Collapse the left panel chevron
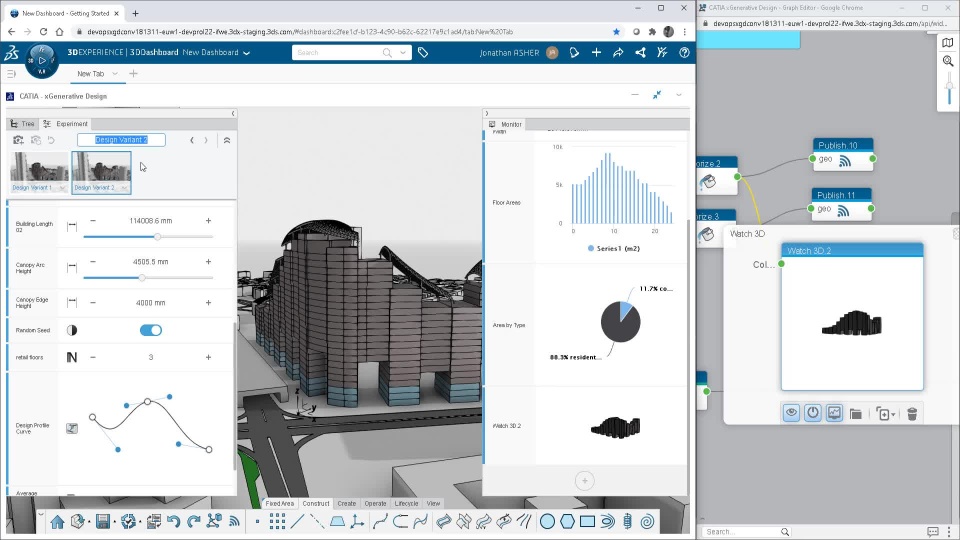The width and height of the screenshot is (960, 540). point(233,114)
